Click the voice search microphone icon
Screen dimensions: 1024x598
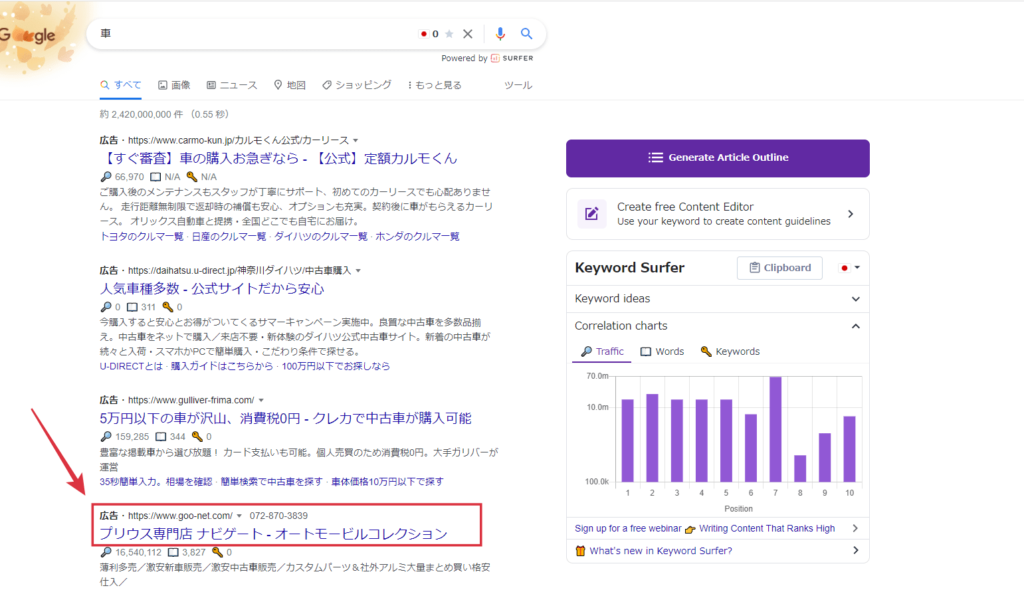pos(500,33)
